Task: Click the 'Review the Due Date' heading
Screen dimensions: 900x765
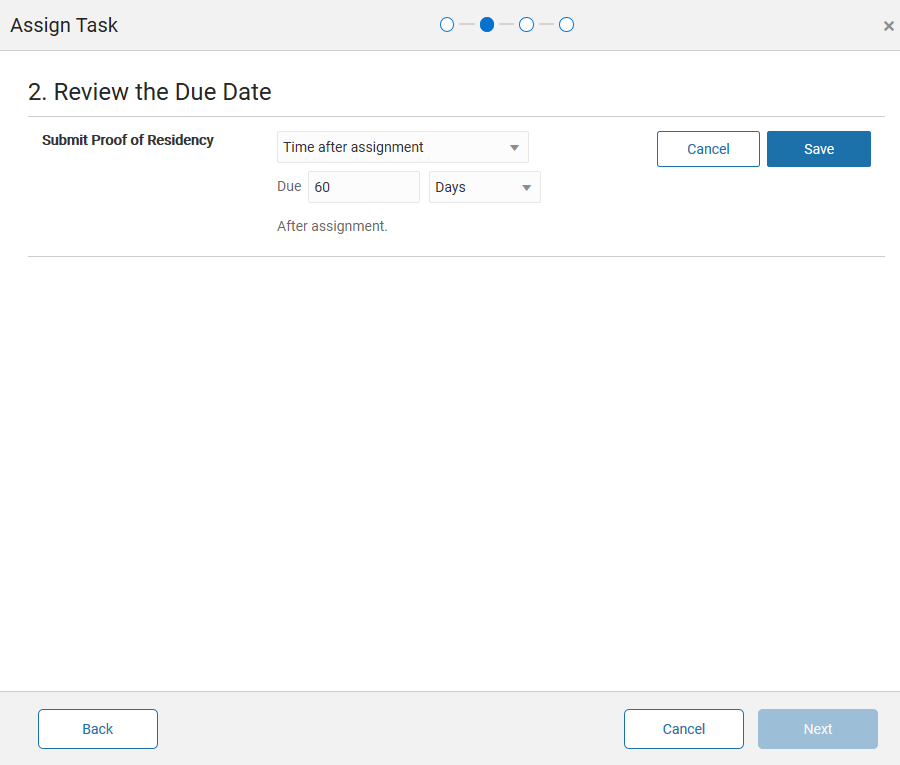Action: 150,92
